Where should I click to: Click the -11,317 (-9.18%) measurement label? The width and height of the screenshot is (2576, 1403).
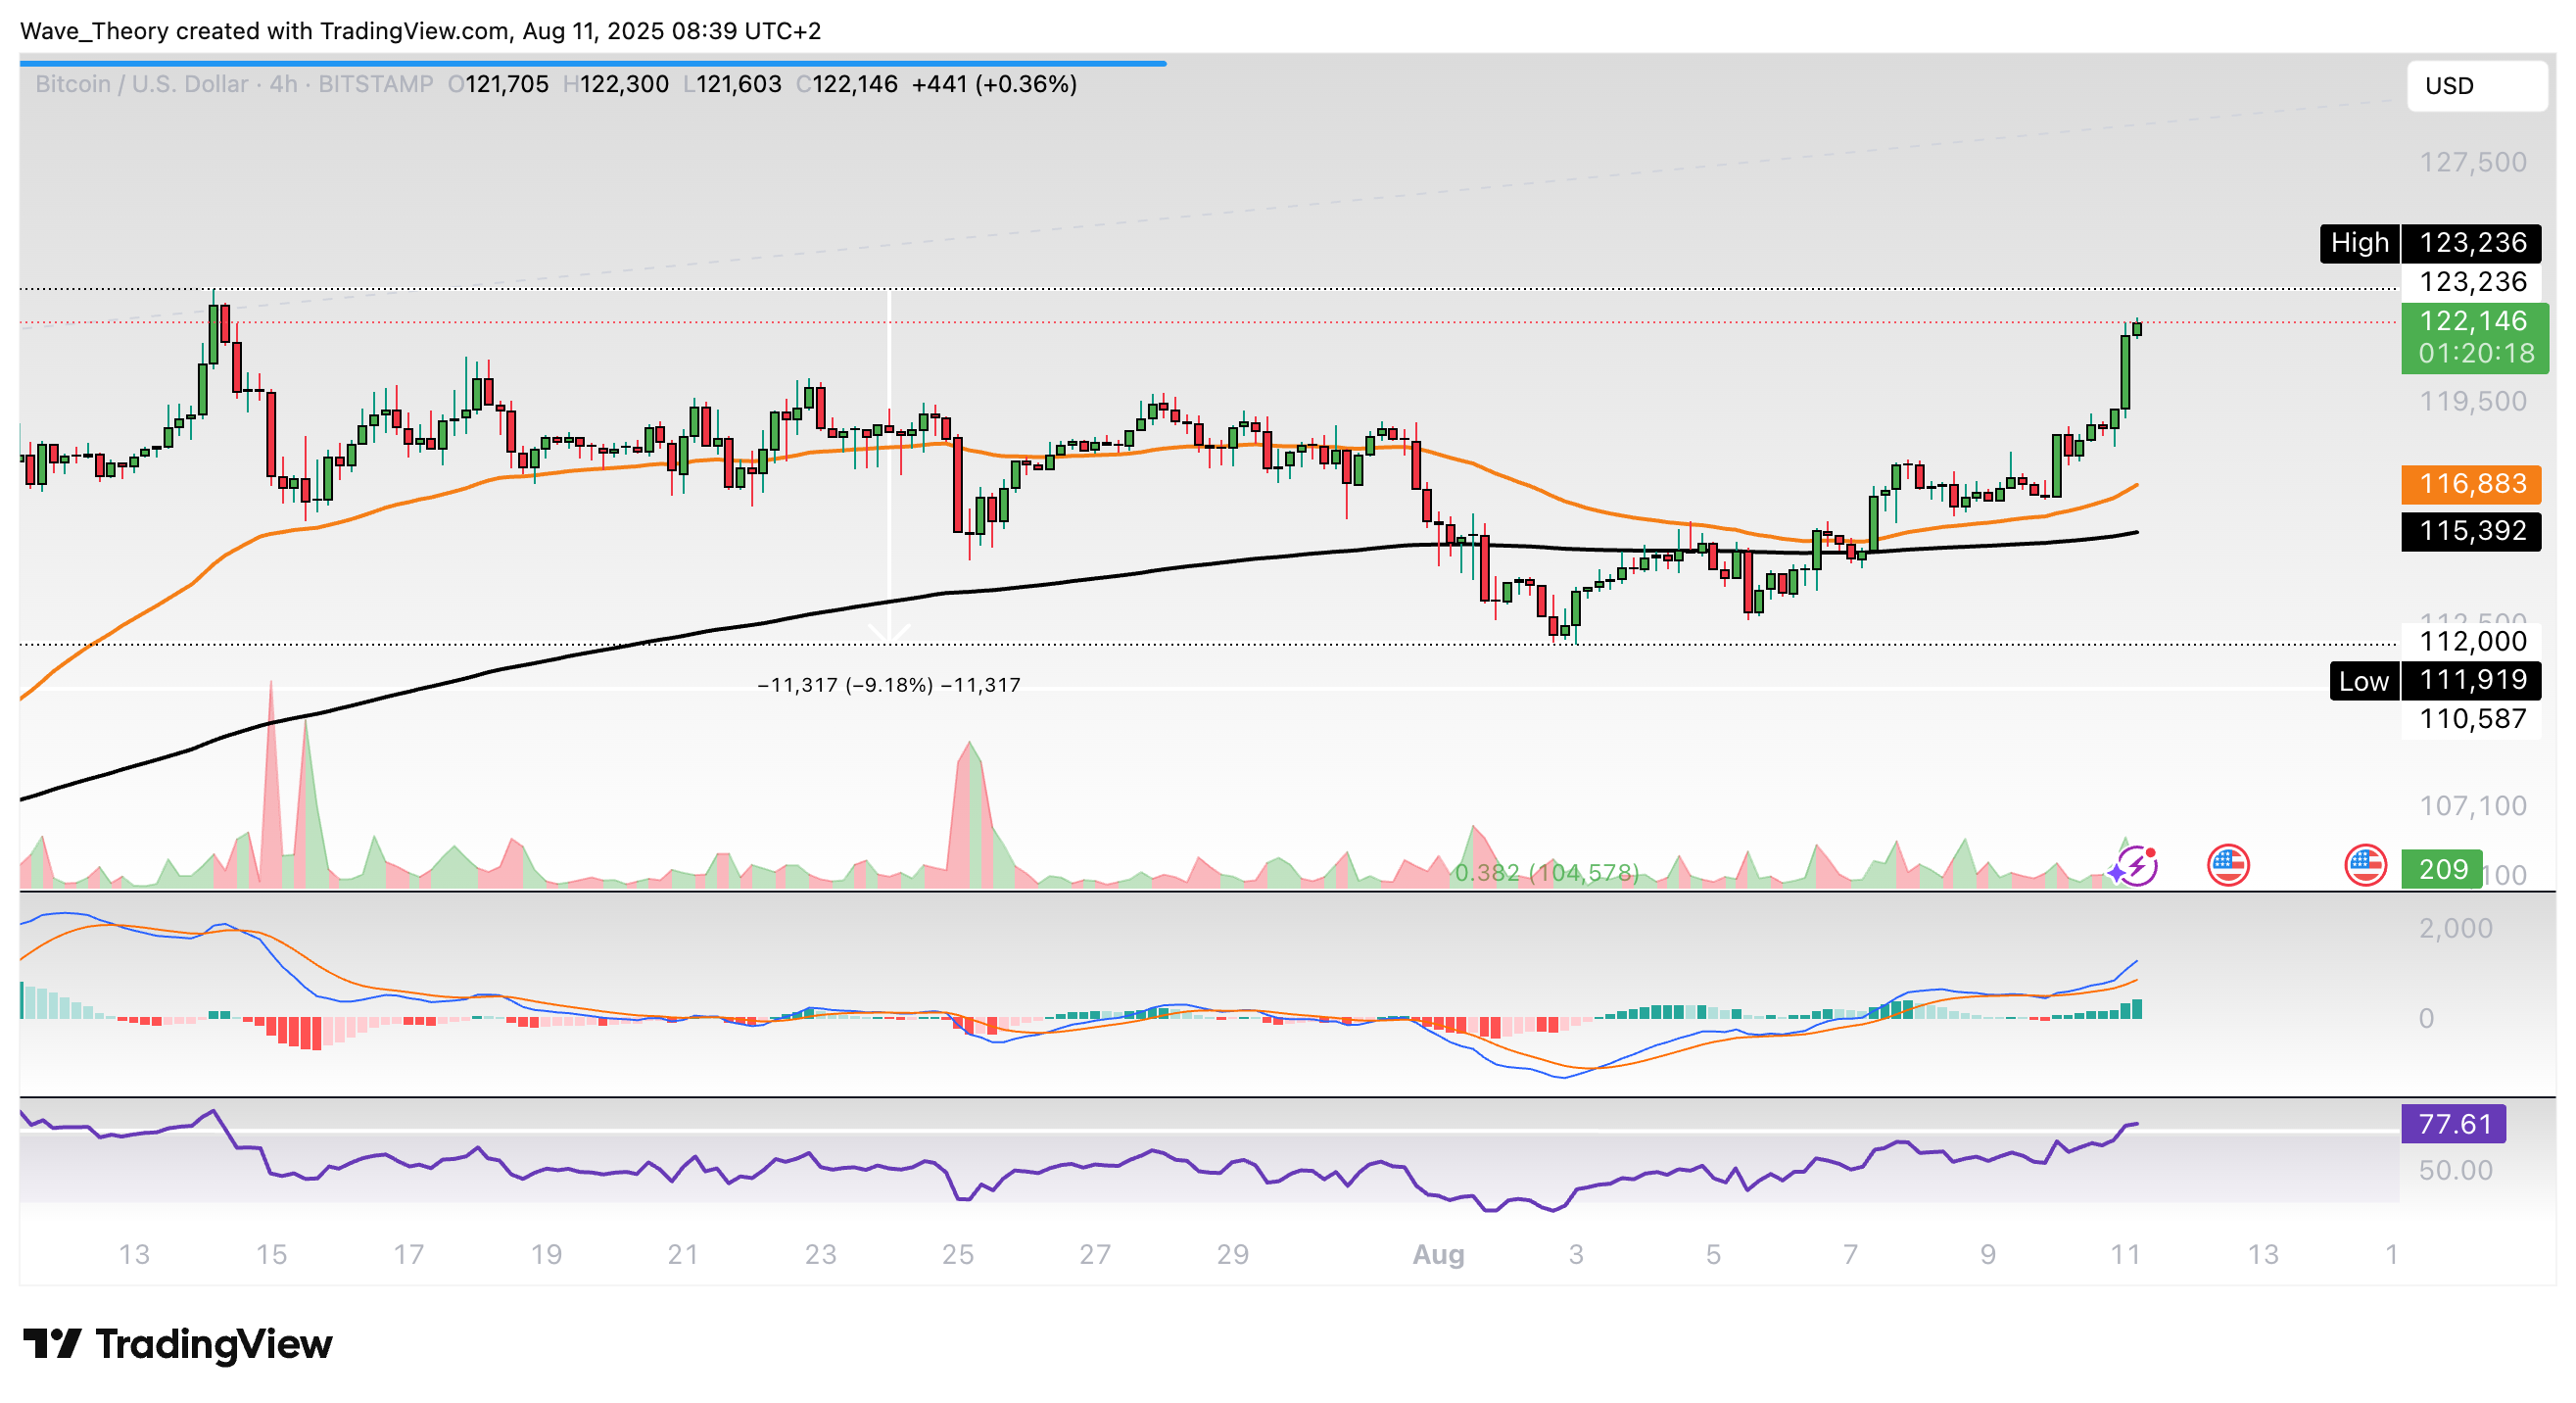point(888,685)
